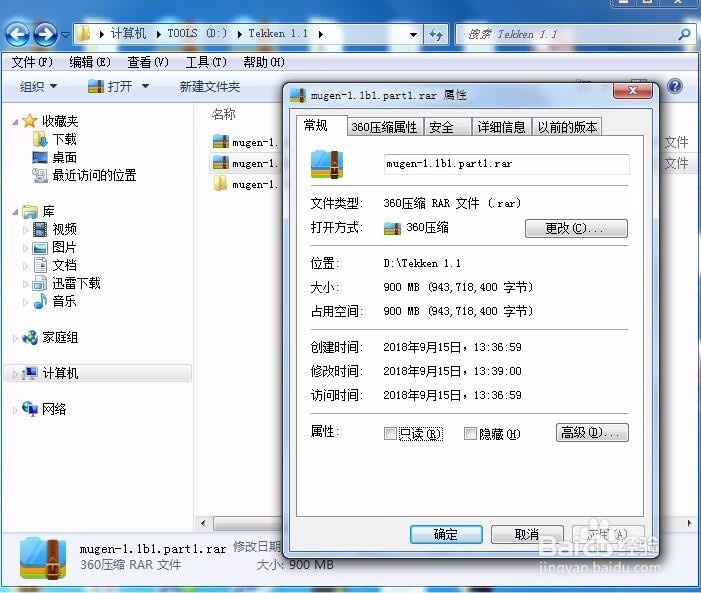Click 新建文件夹 toolbar button

coord(210,86)
